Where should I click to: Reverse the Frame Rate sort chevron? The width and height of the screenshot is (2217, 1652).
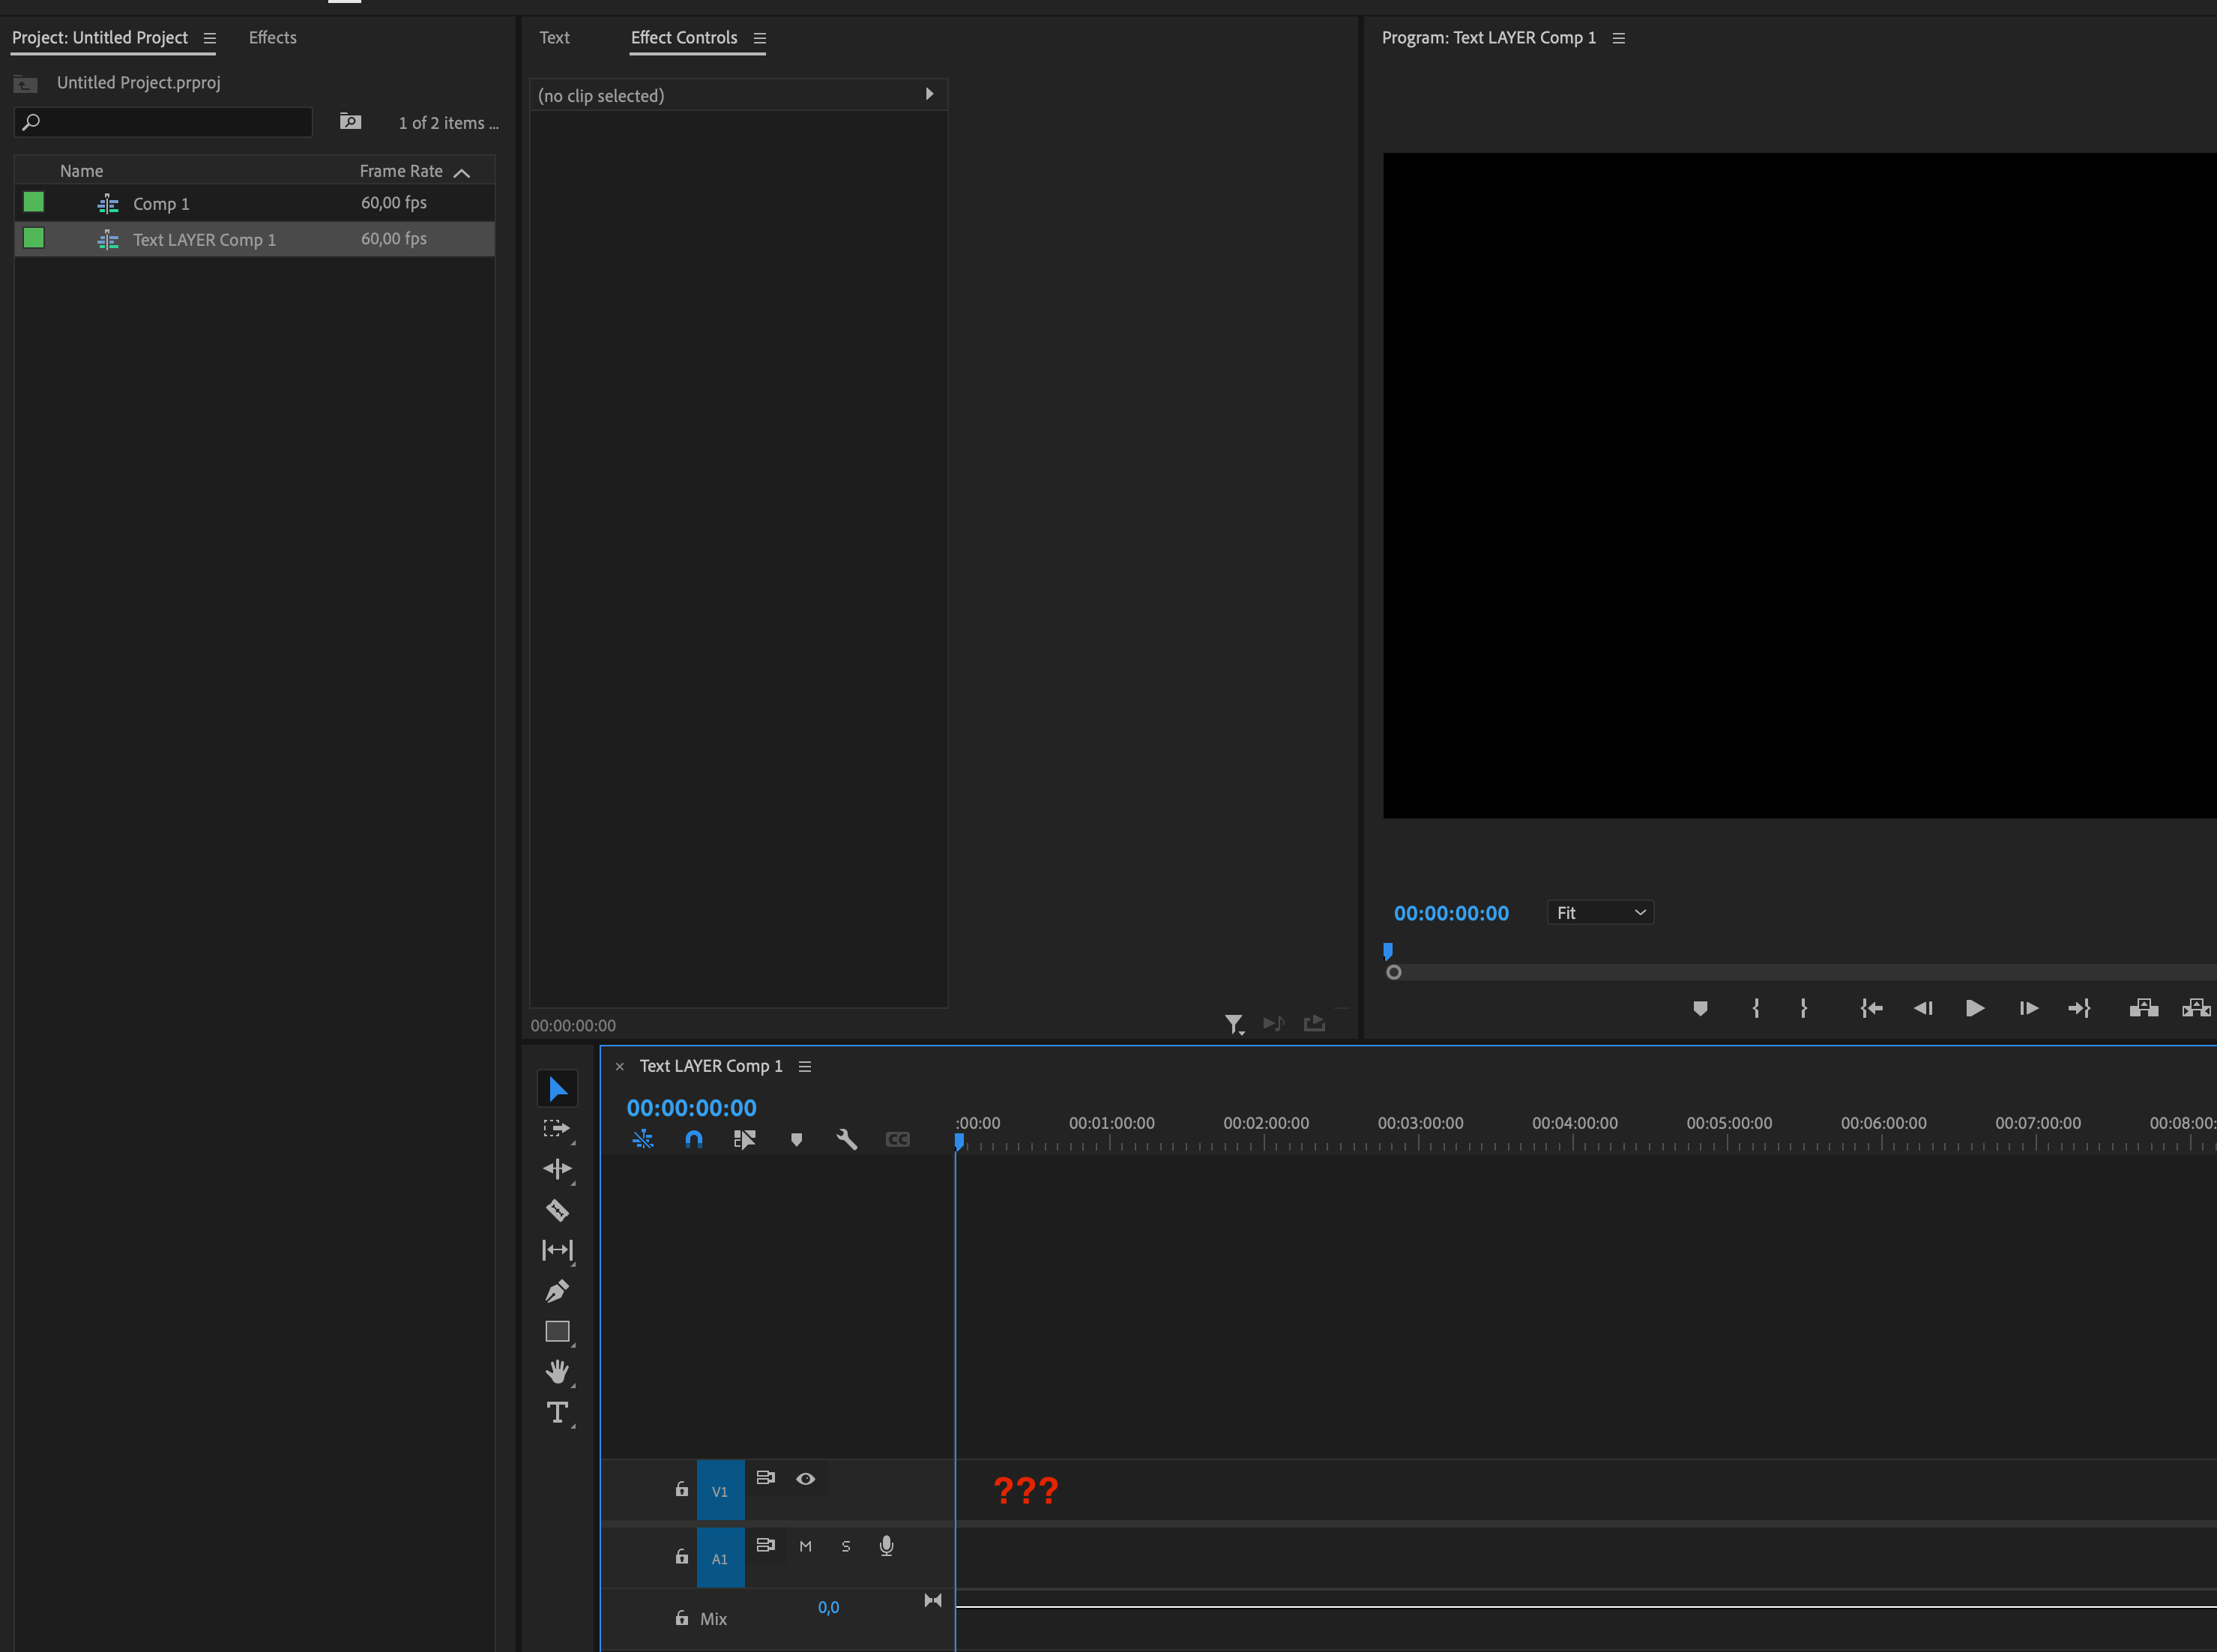[x=461, y=172]
